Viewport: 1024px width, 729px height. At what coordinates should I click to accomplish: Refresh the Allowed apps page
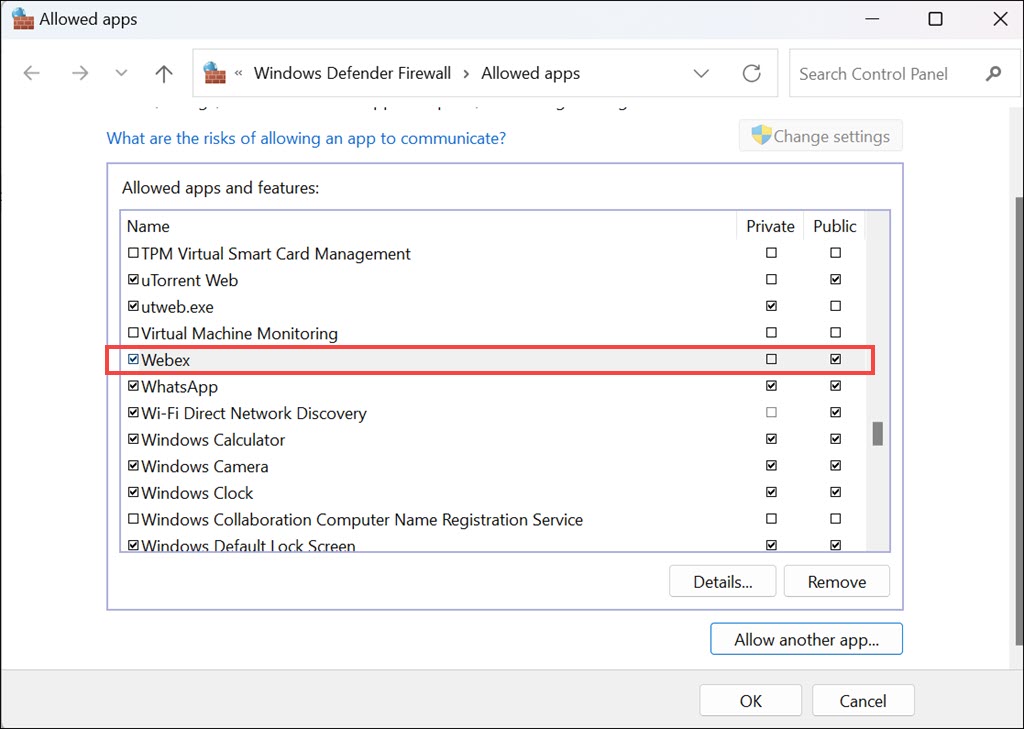click(x=752, y=73)
